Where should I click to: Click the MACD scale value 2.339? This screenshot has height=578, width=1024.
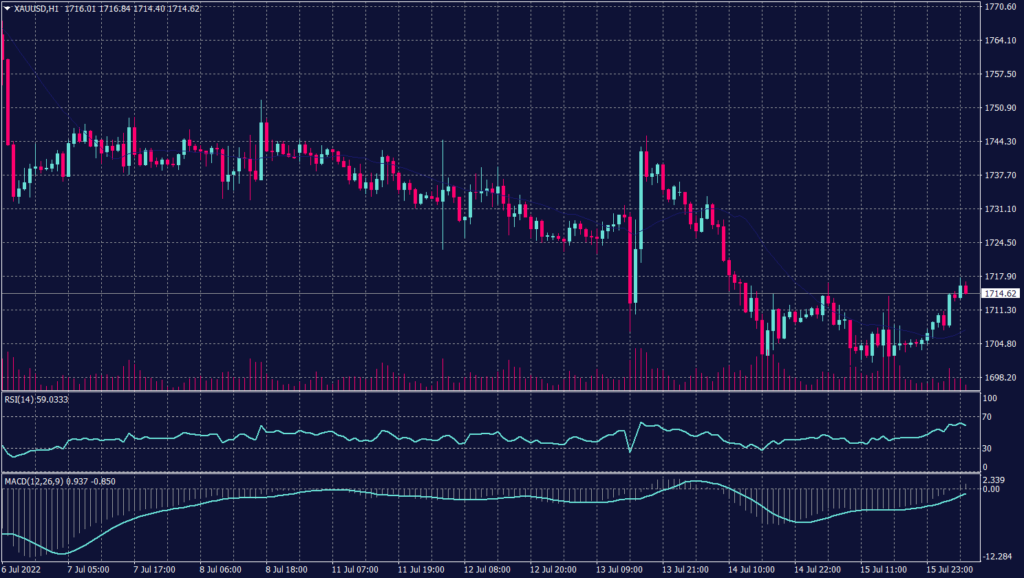[997, 480]
